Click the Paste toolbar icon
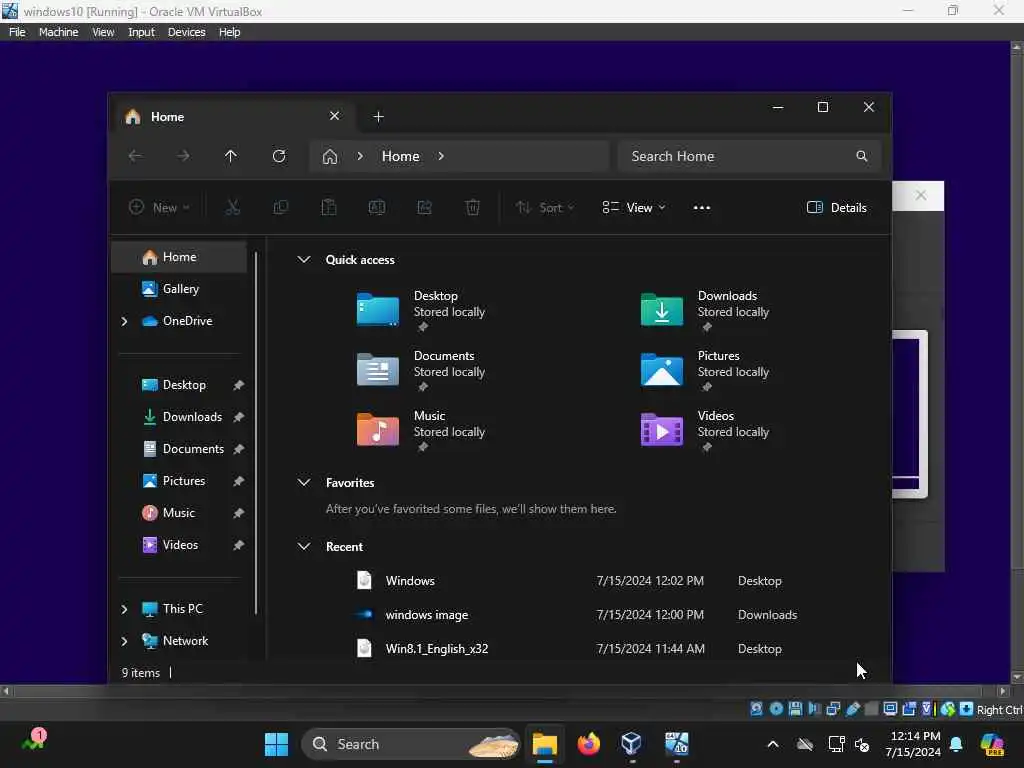The width and height of the screenshot is (1024, 768). click(x=328, y=208)
